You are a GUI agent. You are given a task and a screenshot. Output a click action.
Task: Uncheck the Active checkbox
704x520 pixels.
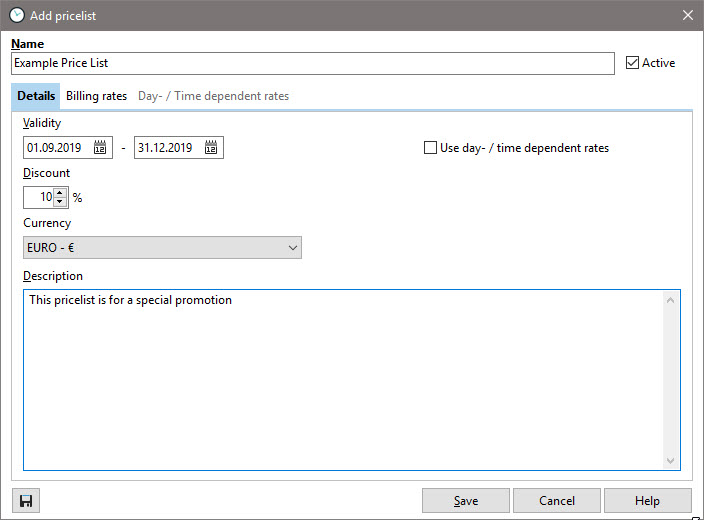click(632, 63)
